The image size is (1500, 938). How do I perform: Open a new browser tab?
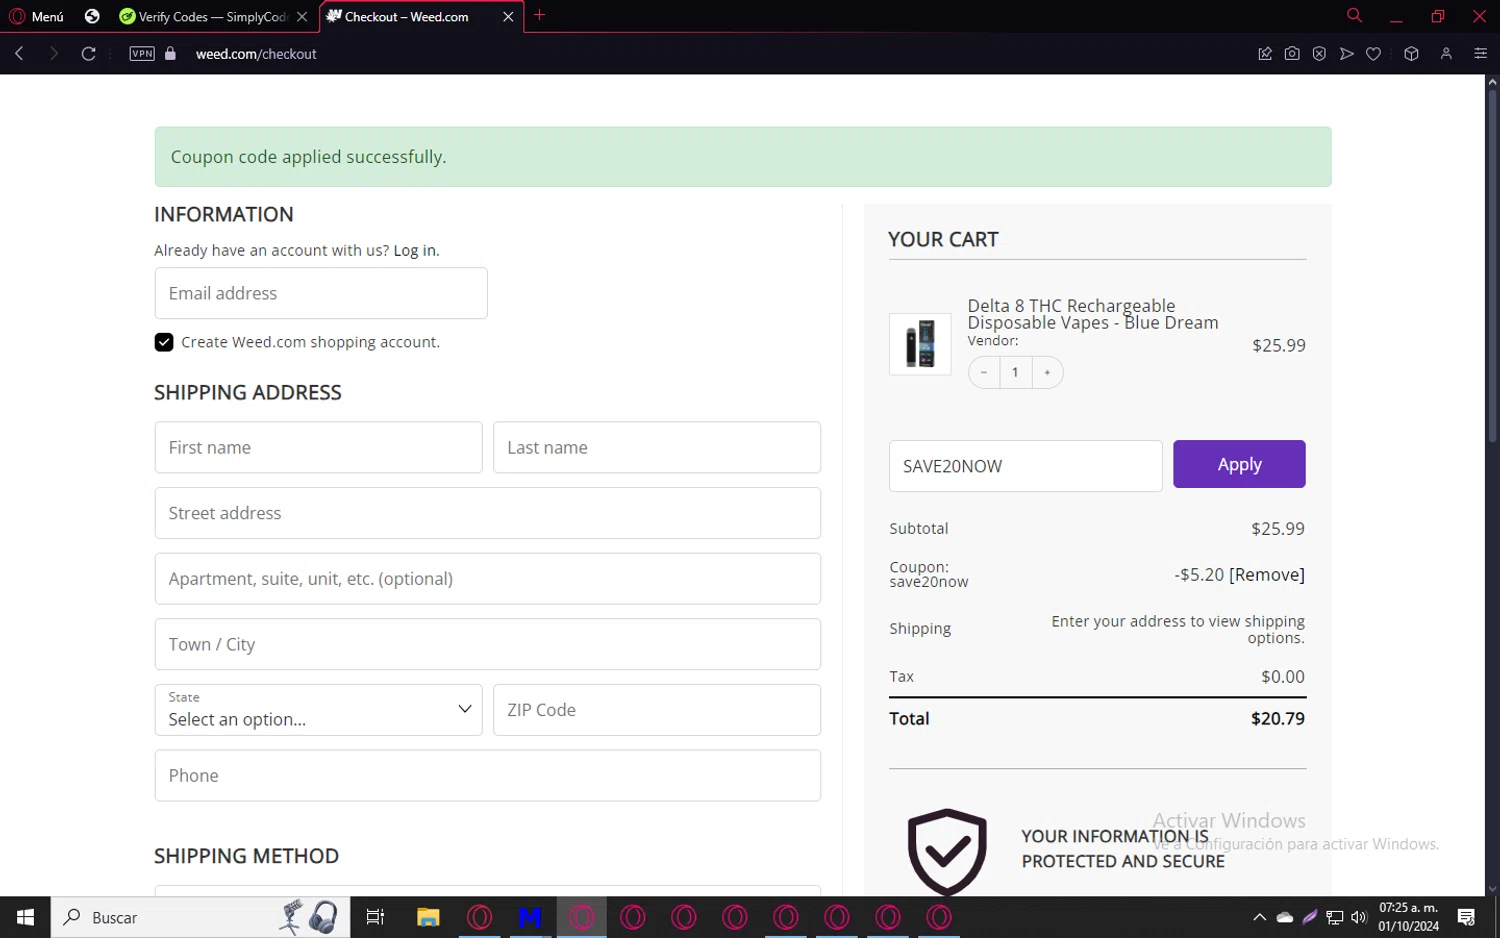pyautogui.click(x=539, y=15)
